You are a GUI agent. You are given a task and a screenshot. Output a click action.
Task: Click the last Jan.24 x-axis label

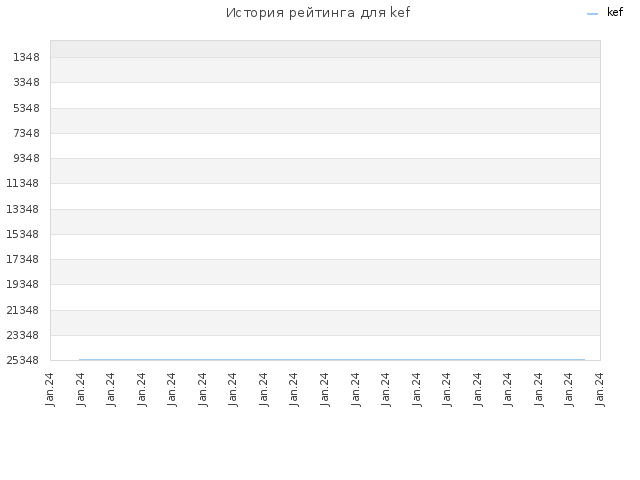coord(599,389)
